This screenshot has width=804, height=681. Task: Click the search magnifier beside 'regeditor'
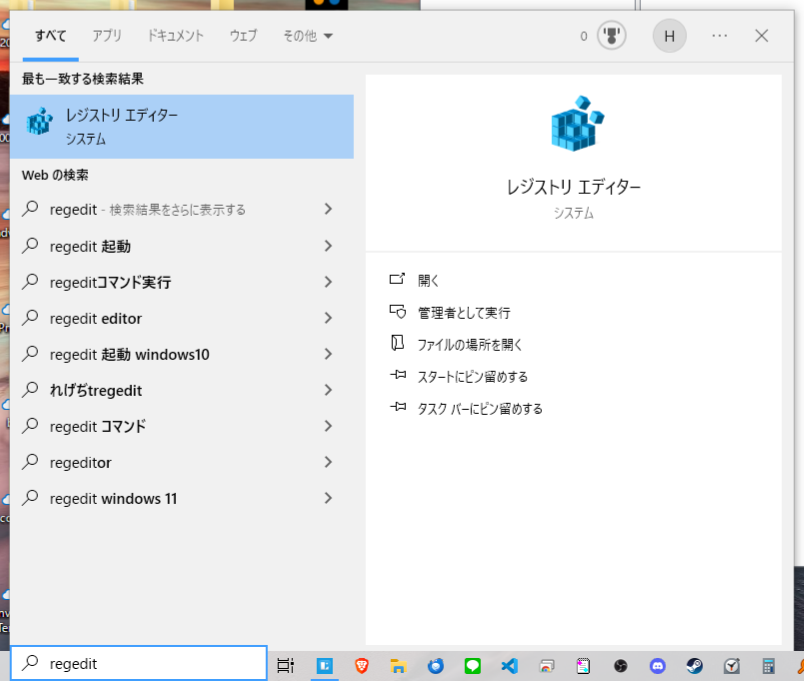pyautogui.click(x=30, y=462)
